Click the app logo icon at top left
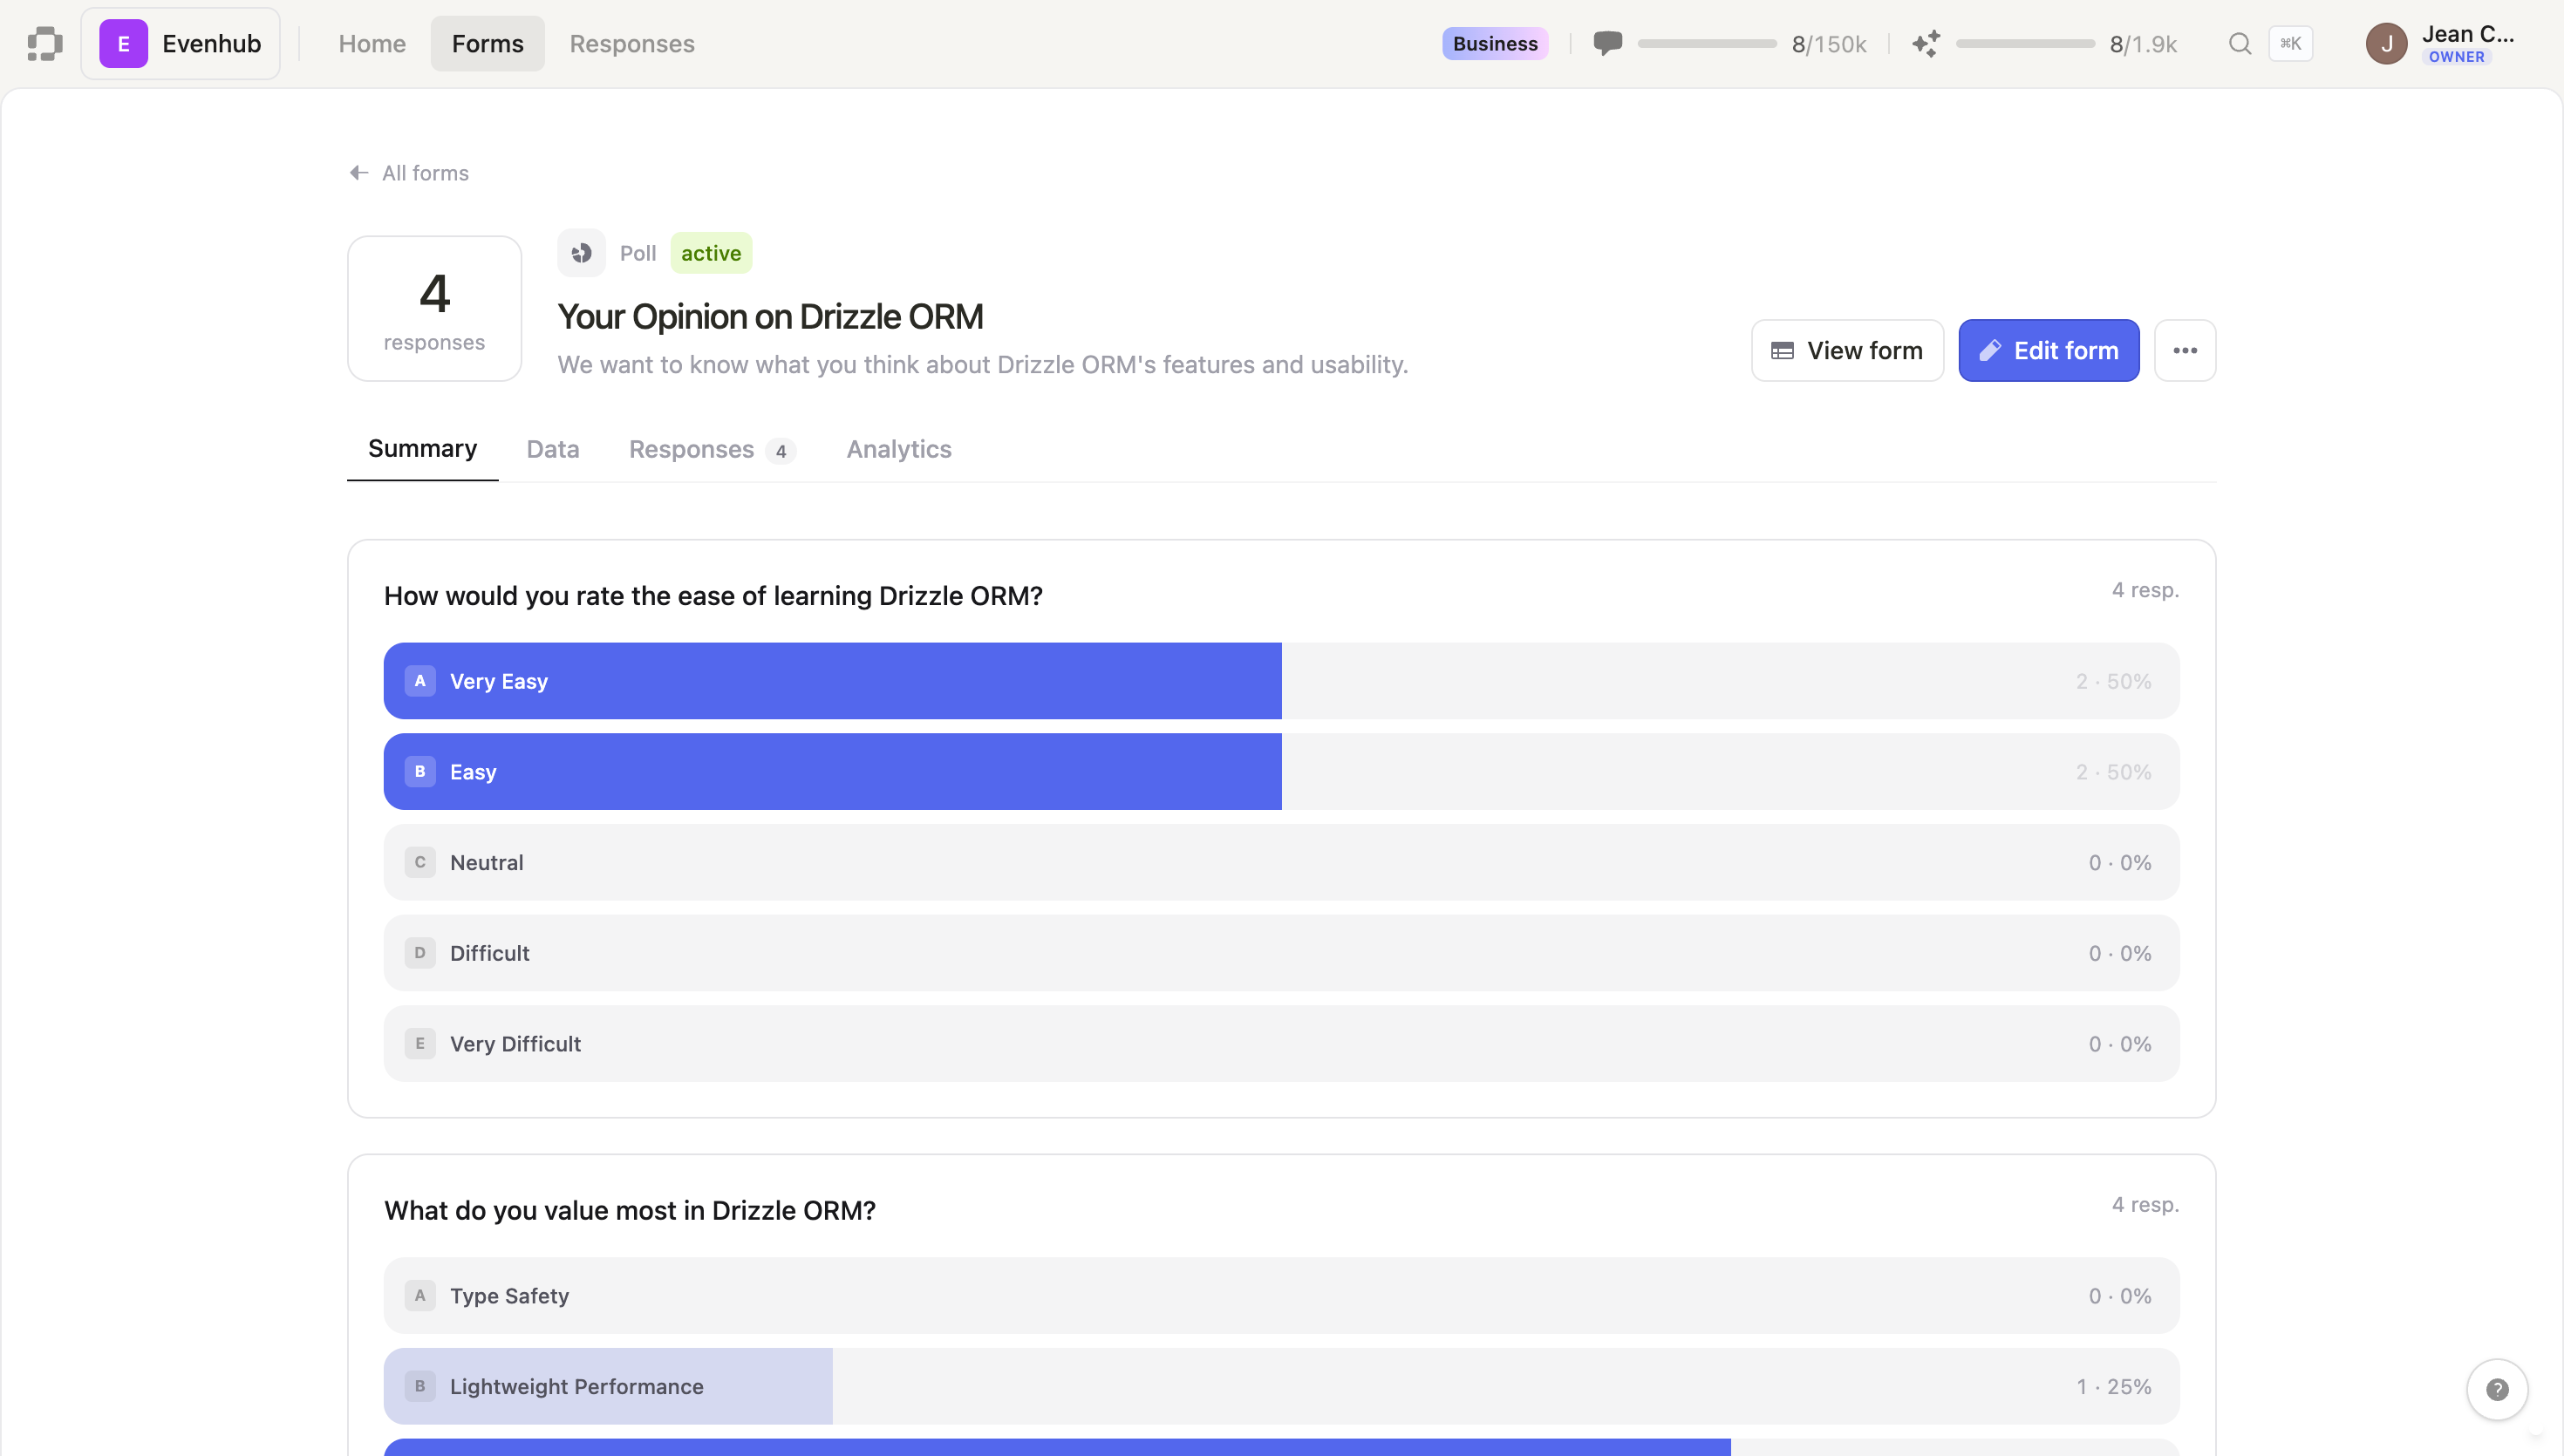 click(x=45, y=44)
